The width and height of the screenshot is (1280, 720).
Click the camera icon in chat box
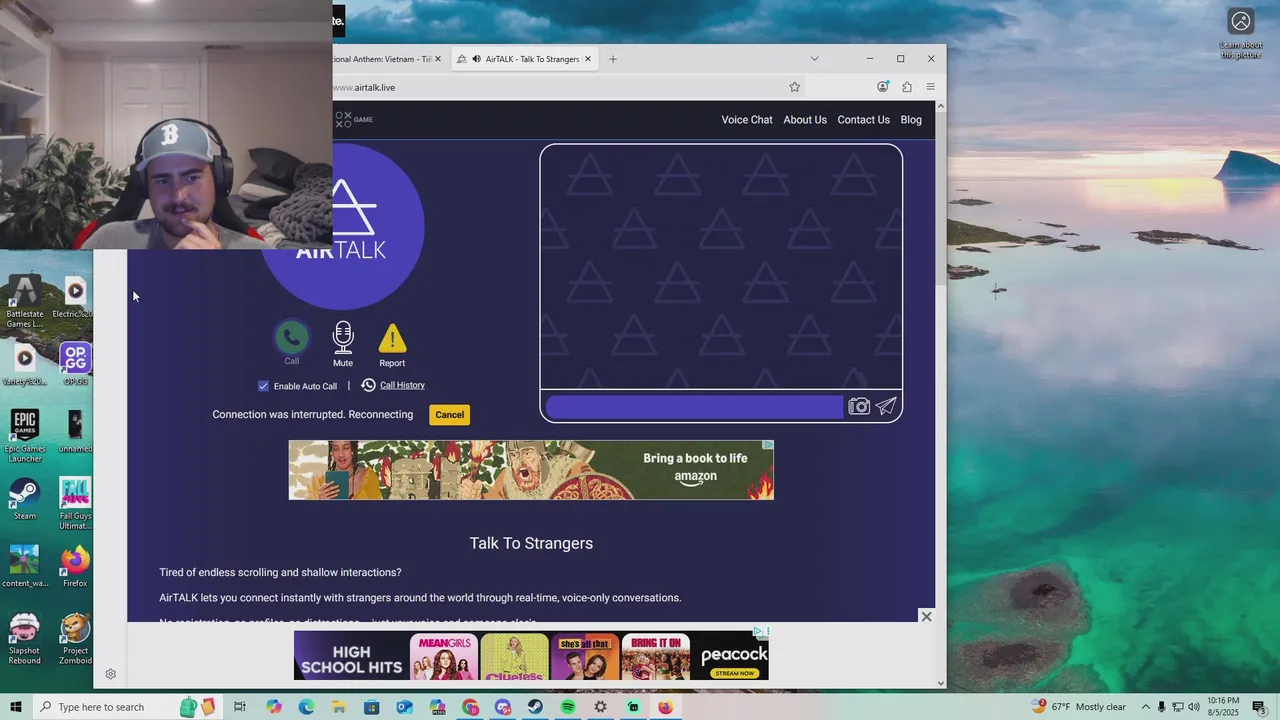[859, 406]
